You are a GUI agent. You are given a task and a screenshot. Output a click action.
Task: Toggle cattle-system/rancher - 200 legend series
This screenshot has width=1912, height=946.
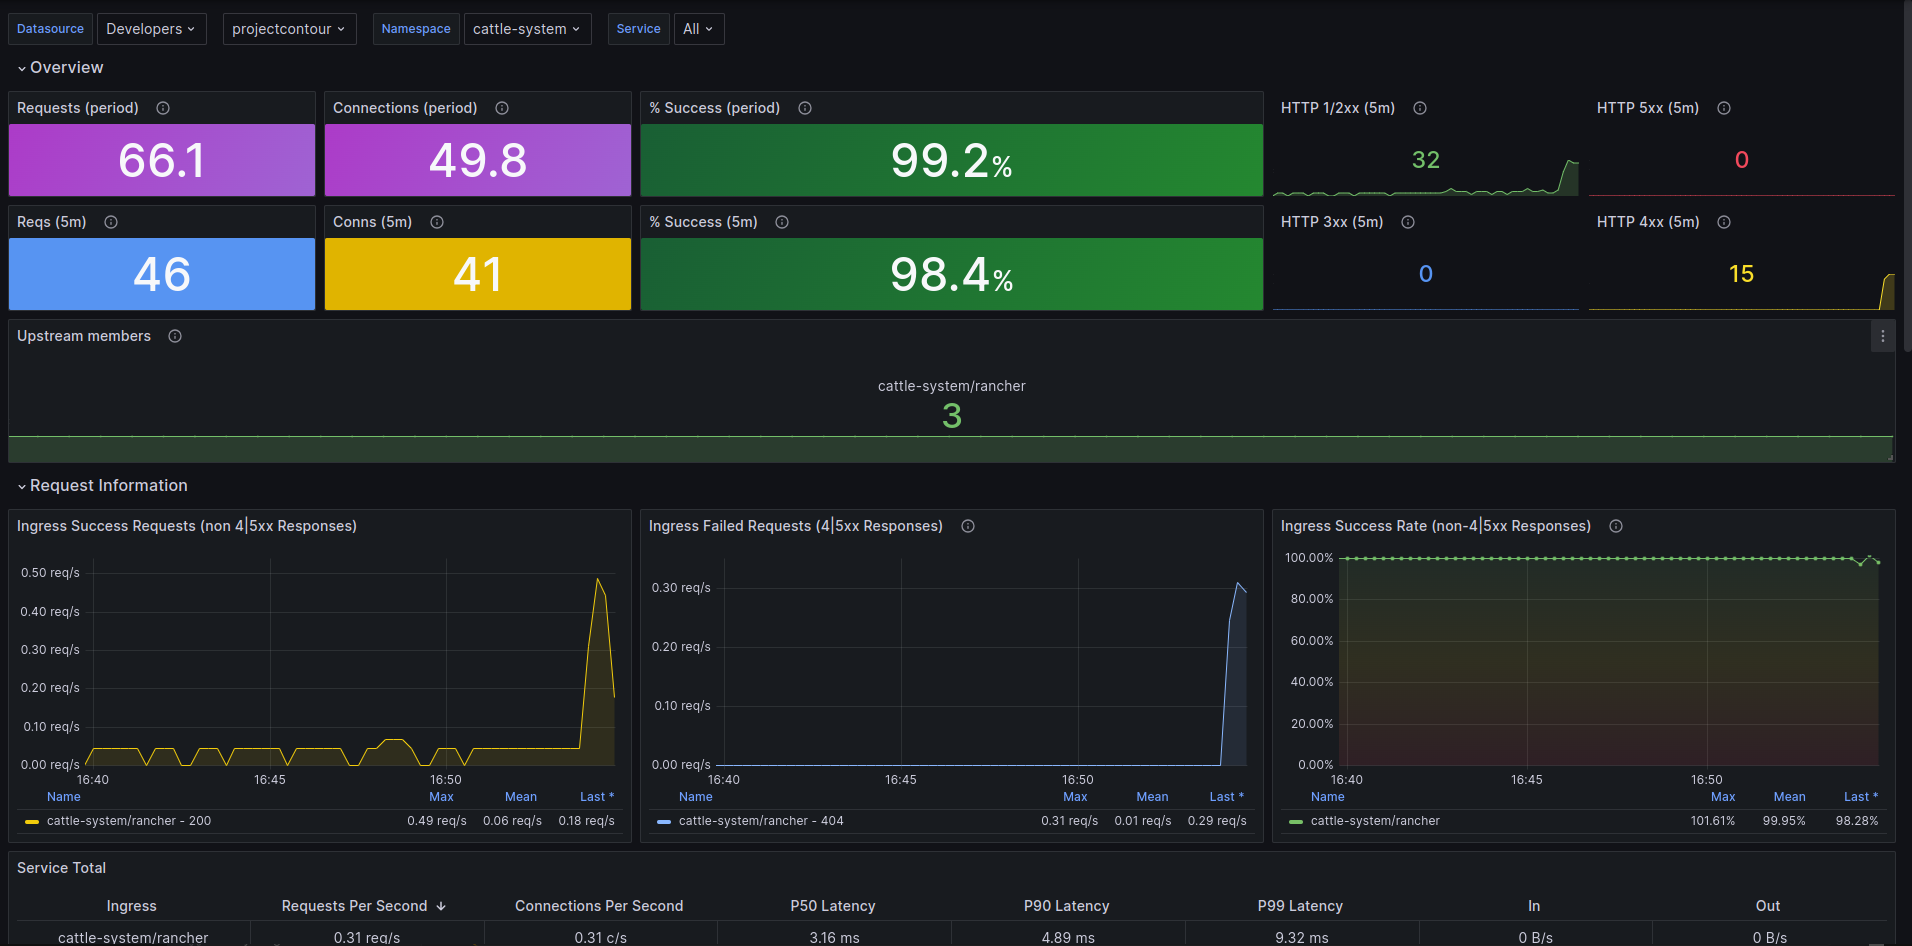click(129, 821)
